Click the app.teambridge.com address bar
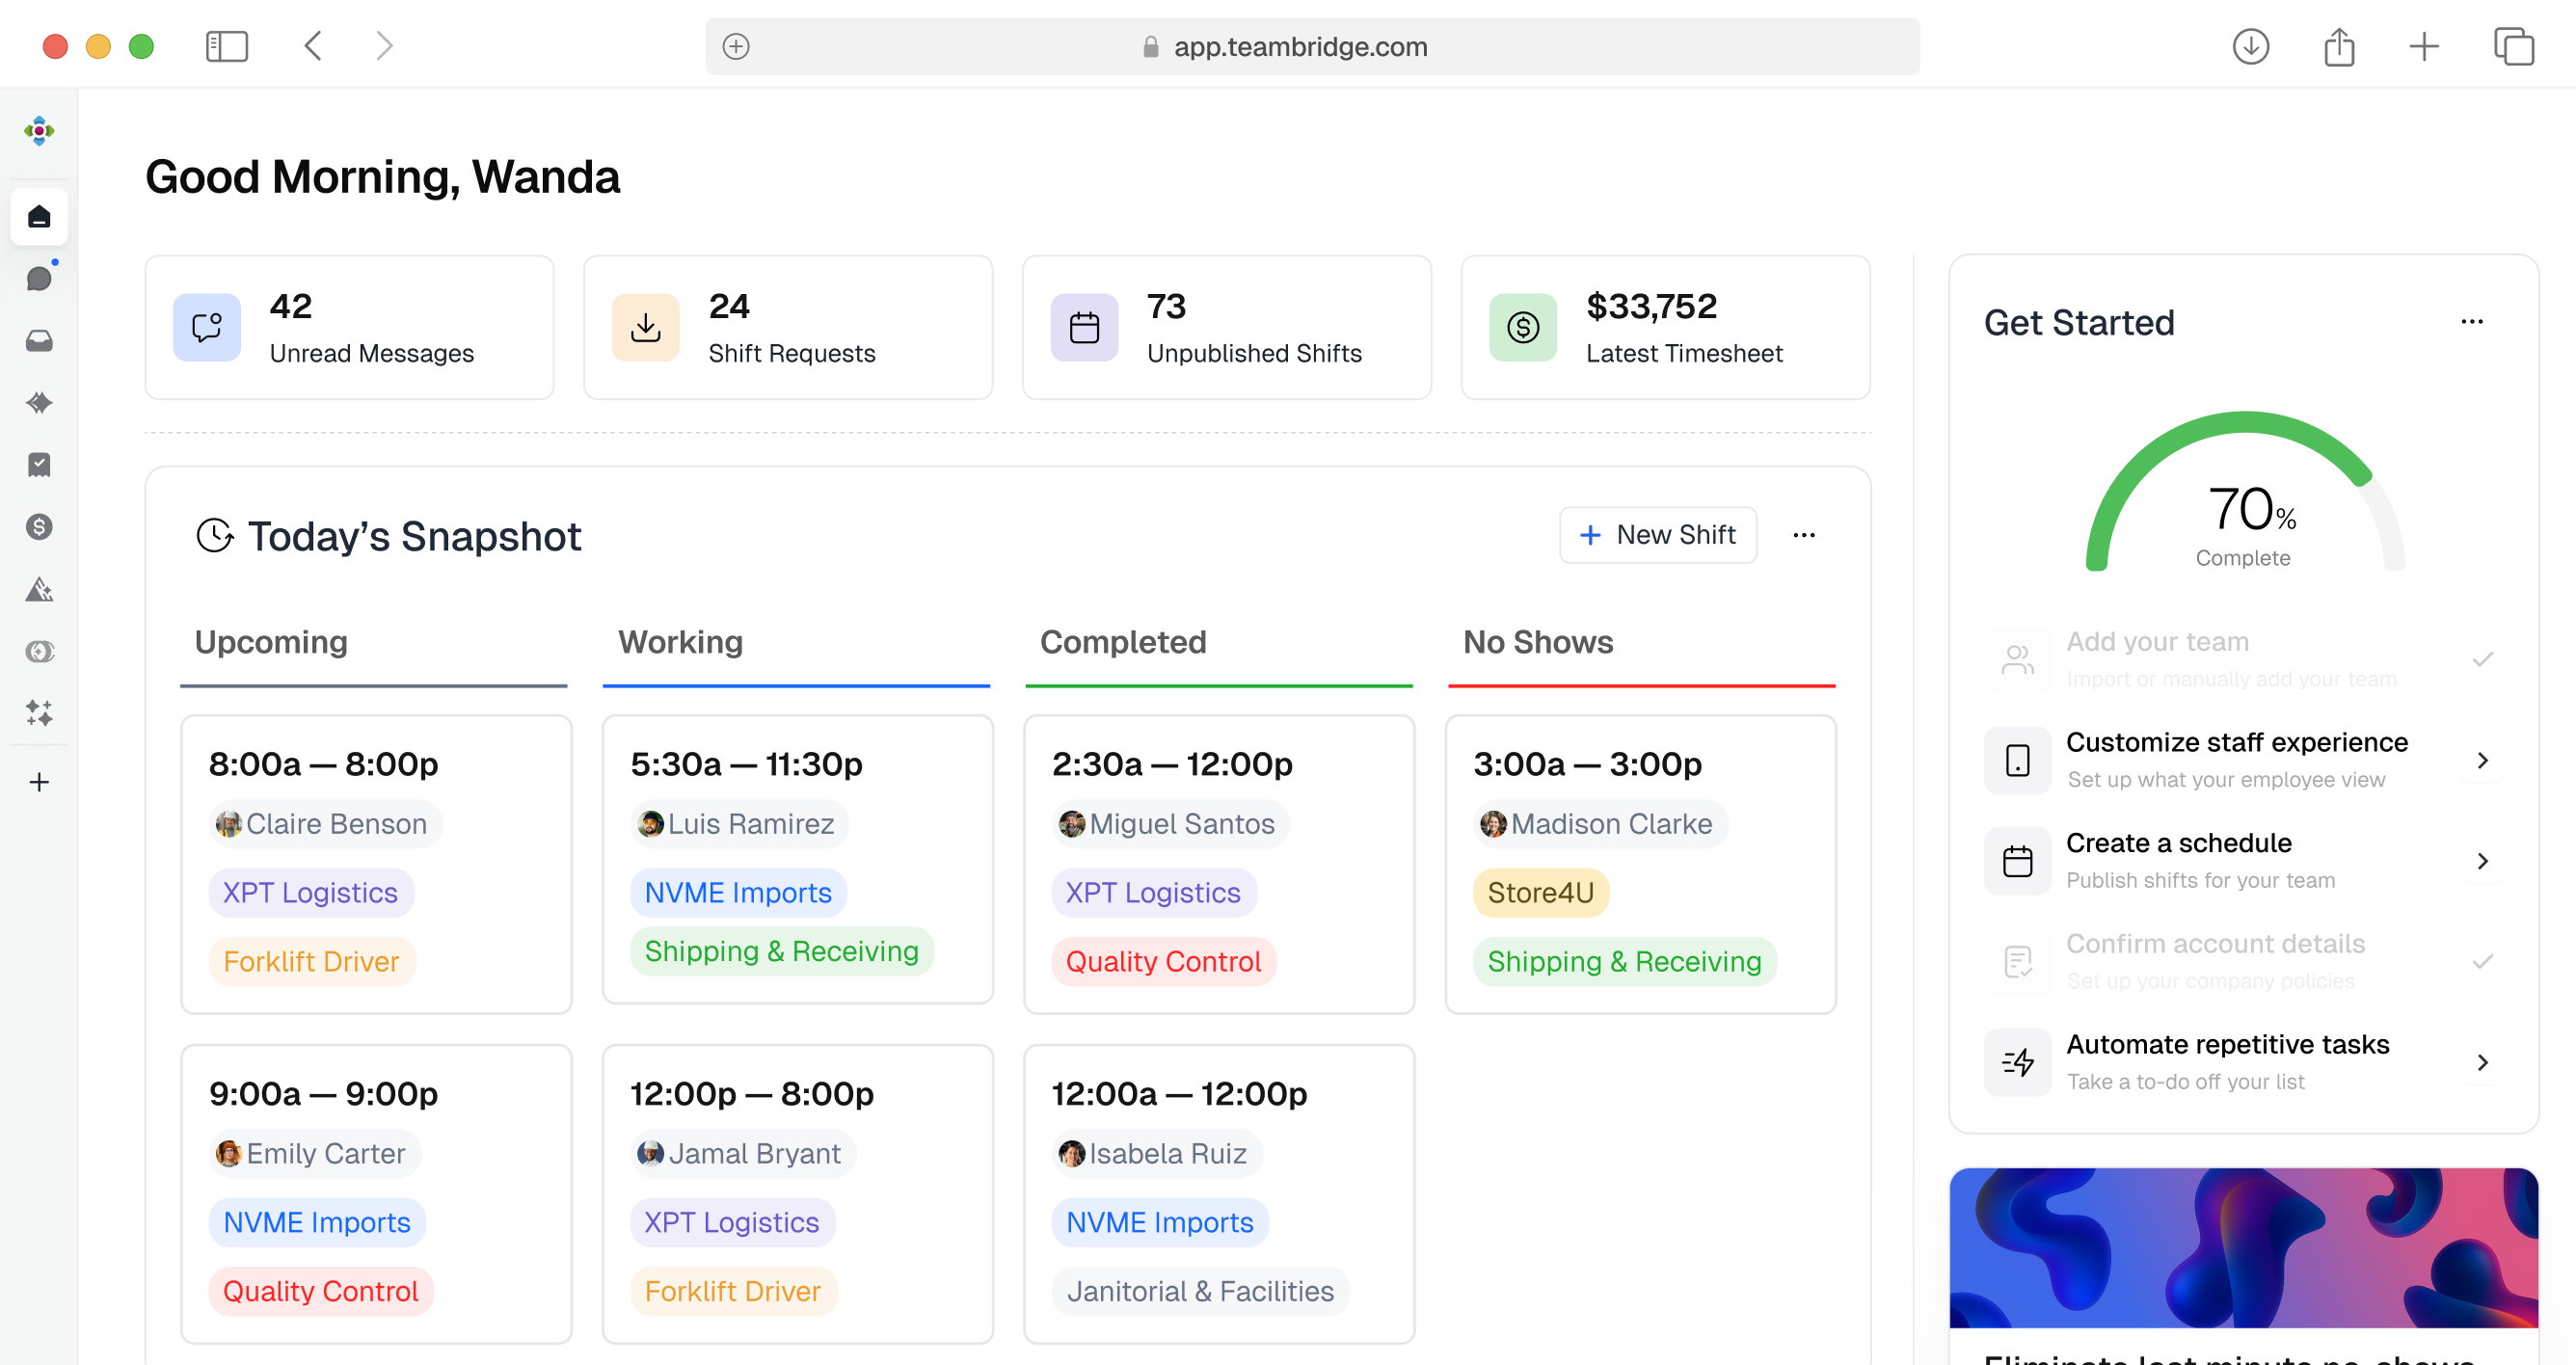Screen dimensions: 2576x1365 tap(1300, 47)
